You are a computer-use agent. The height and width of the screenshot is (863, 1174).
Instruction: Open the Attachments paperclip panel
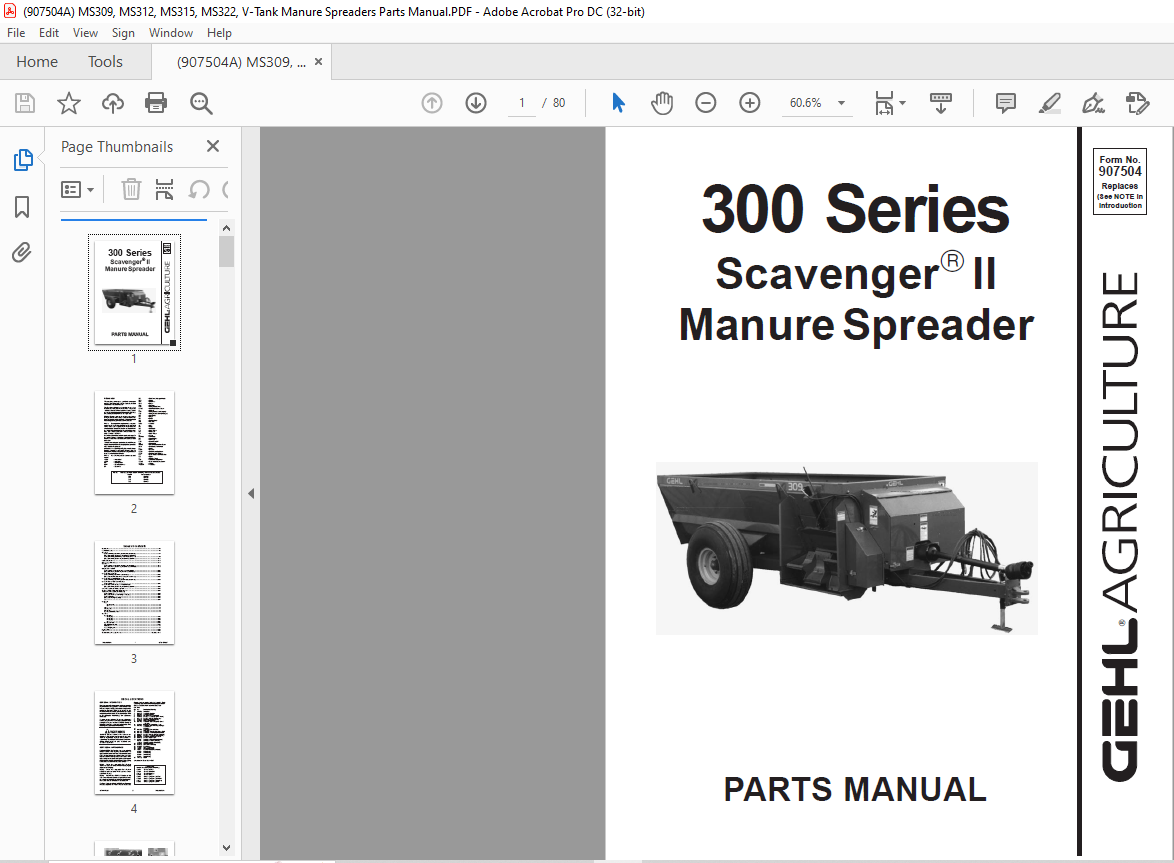[22, 253]
